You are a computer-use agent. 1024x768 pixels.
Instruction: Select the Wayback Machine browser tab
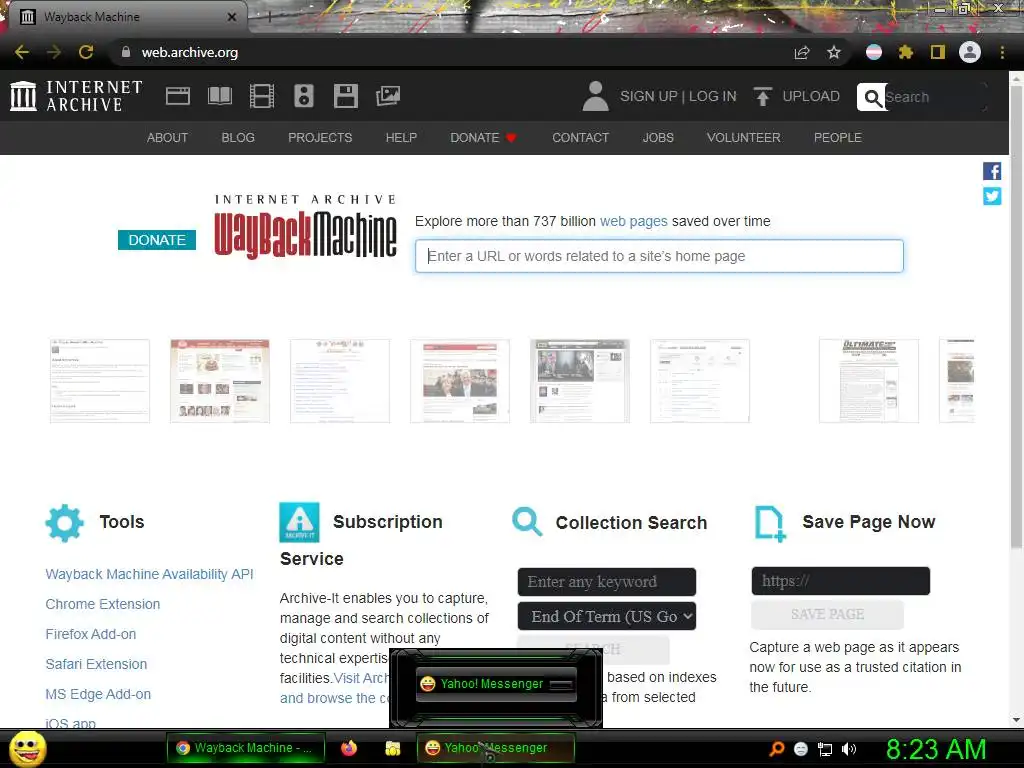click(x=126, y=17)
